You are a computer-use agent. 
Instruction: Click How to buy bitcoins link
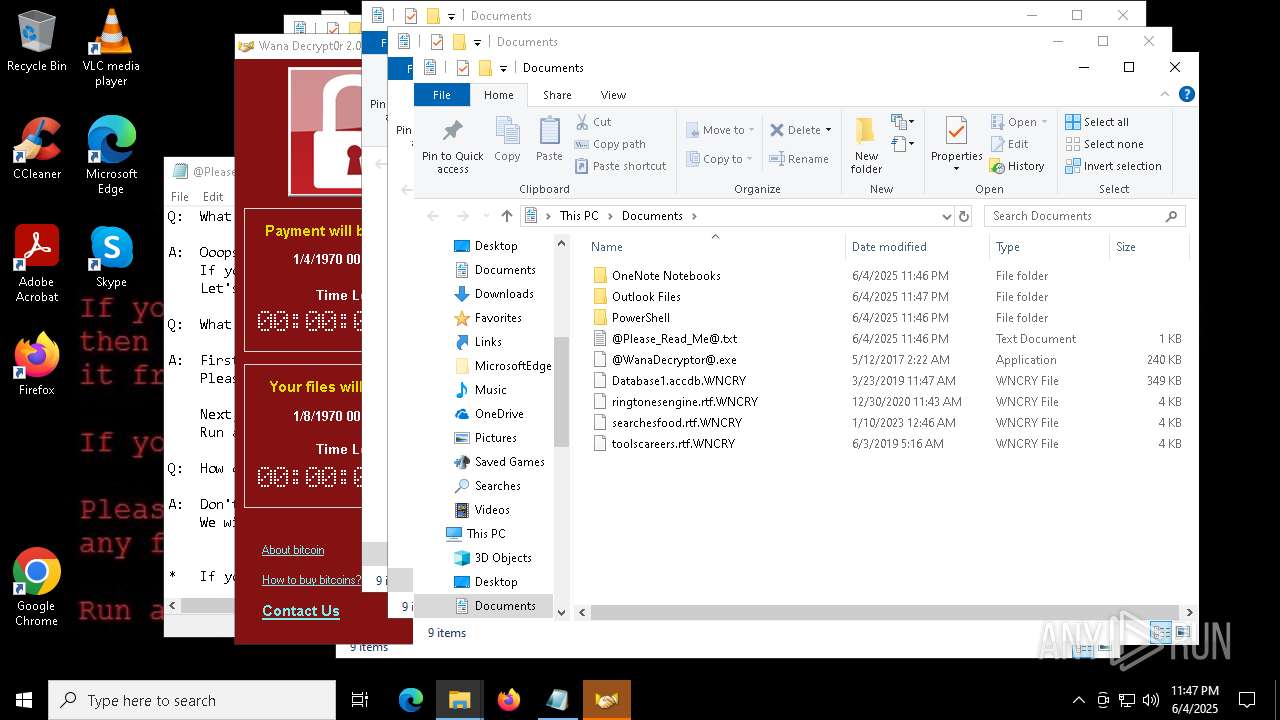[312, 580]
